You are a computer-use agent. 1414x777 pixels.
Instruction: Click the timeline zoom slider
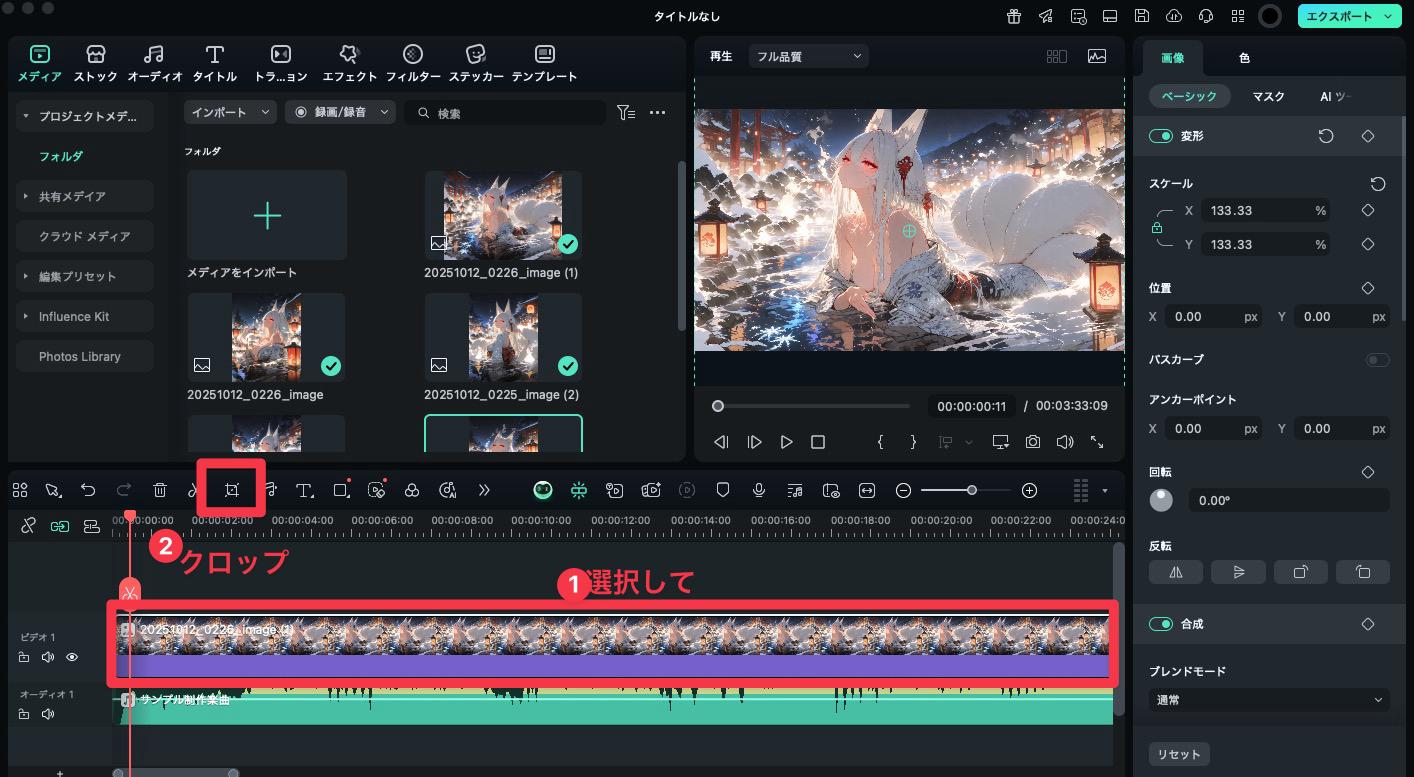pyautogui.click(x=966, y=490)
